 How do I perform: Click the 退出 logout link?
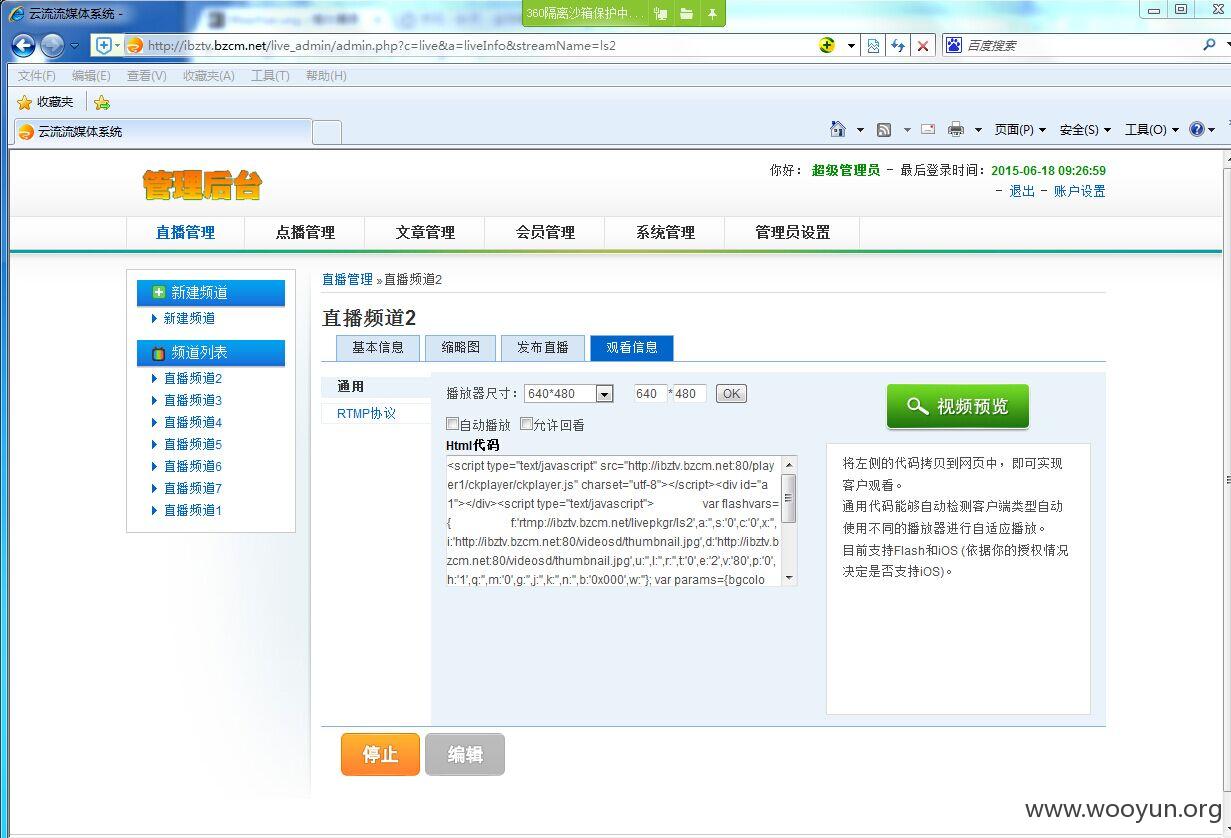[x=1022, y=191]
